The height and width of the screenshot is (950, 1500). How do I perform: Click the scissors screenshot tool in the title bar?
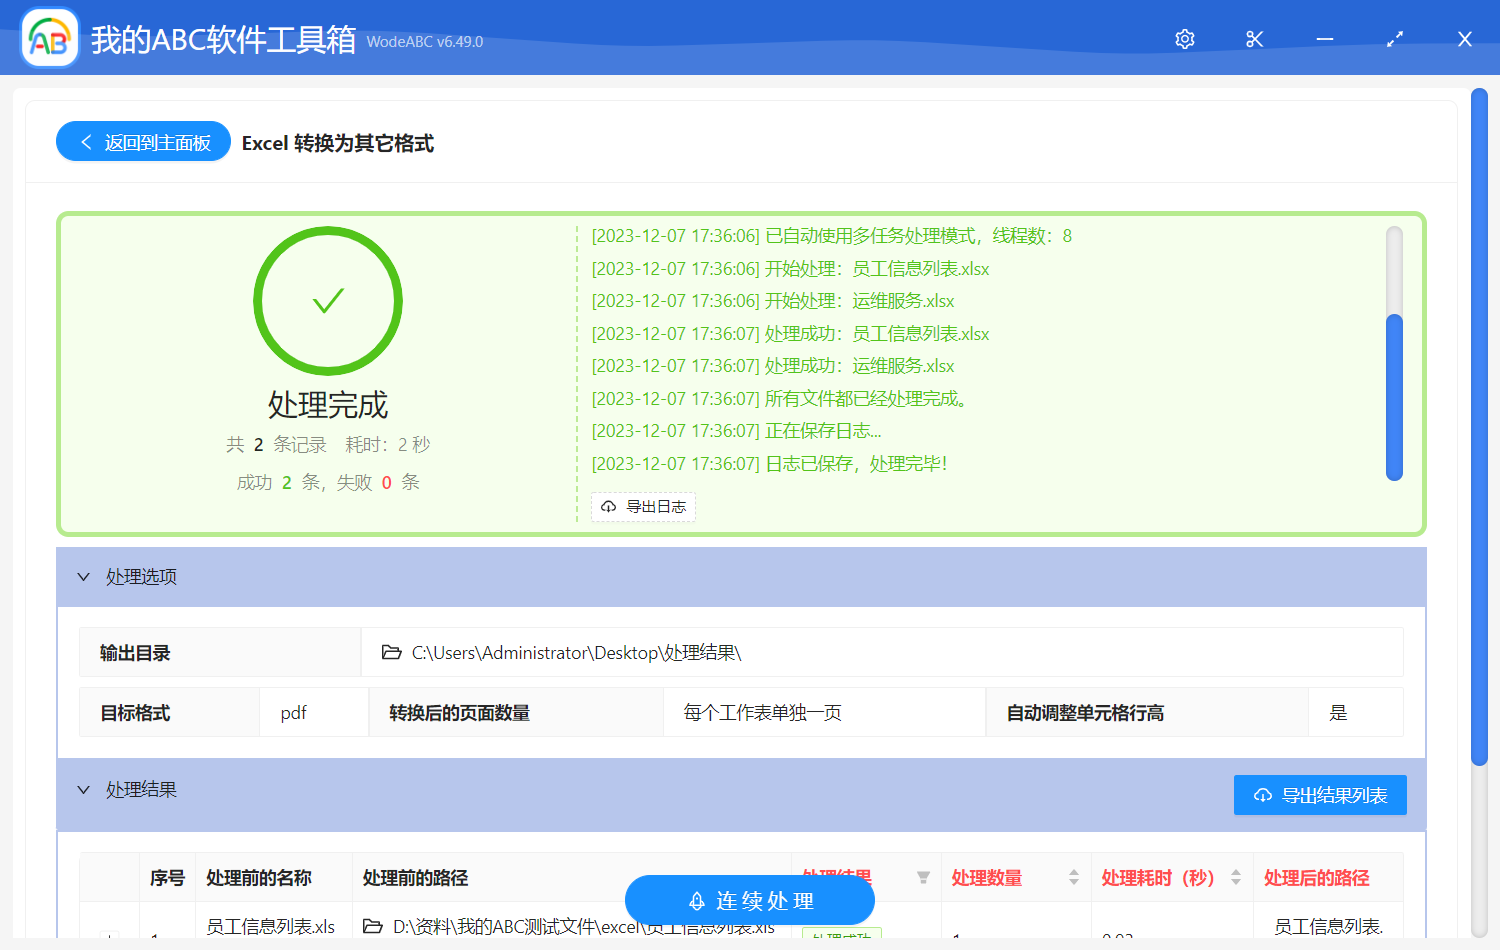click(1254, 39)
